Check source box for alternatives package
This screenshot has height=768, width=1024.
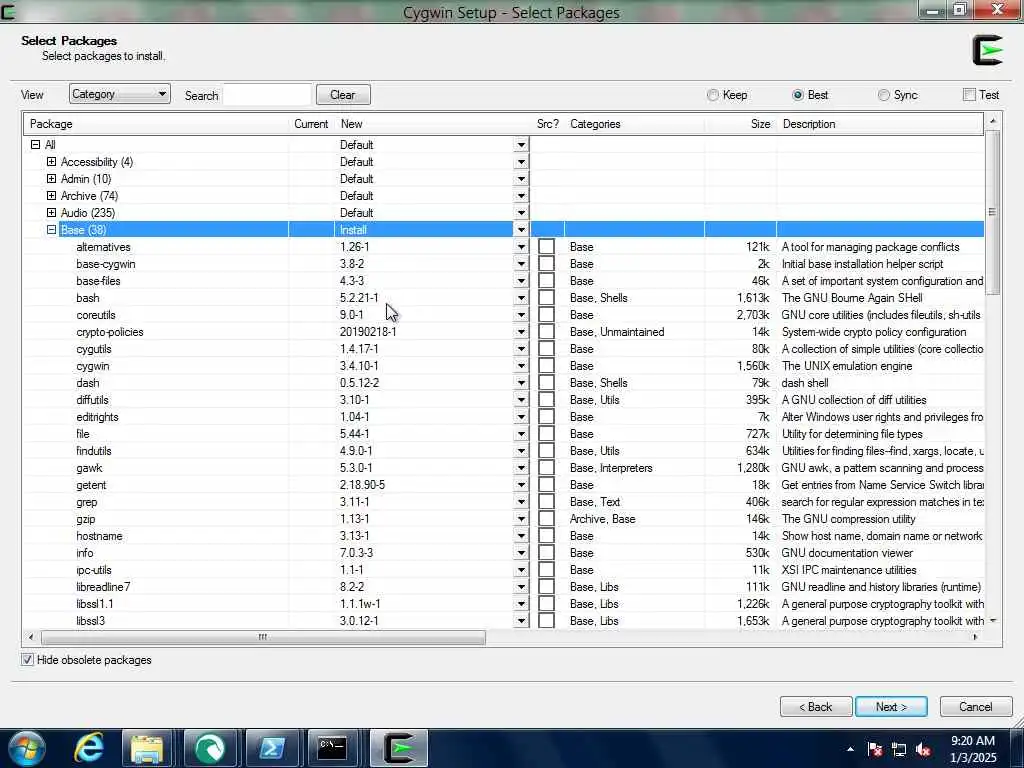point(547,247)
